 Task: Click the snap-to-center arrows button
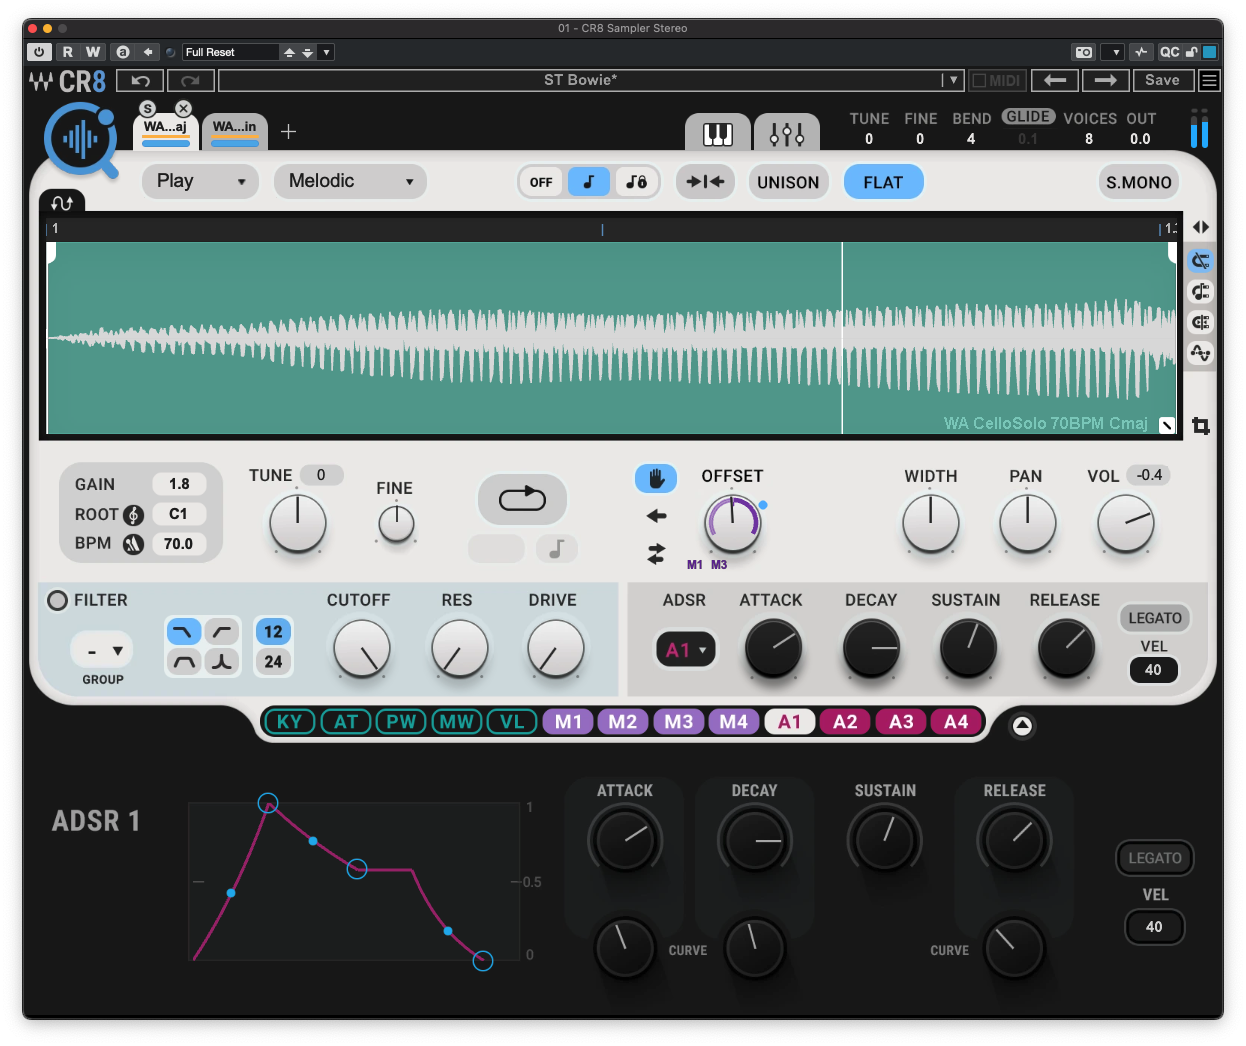click(x=706, y=182)
